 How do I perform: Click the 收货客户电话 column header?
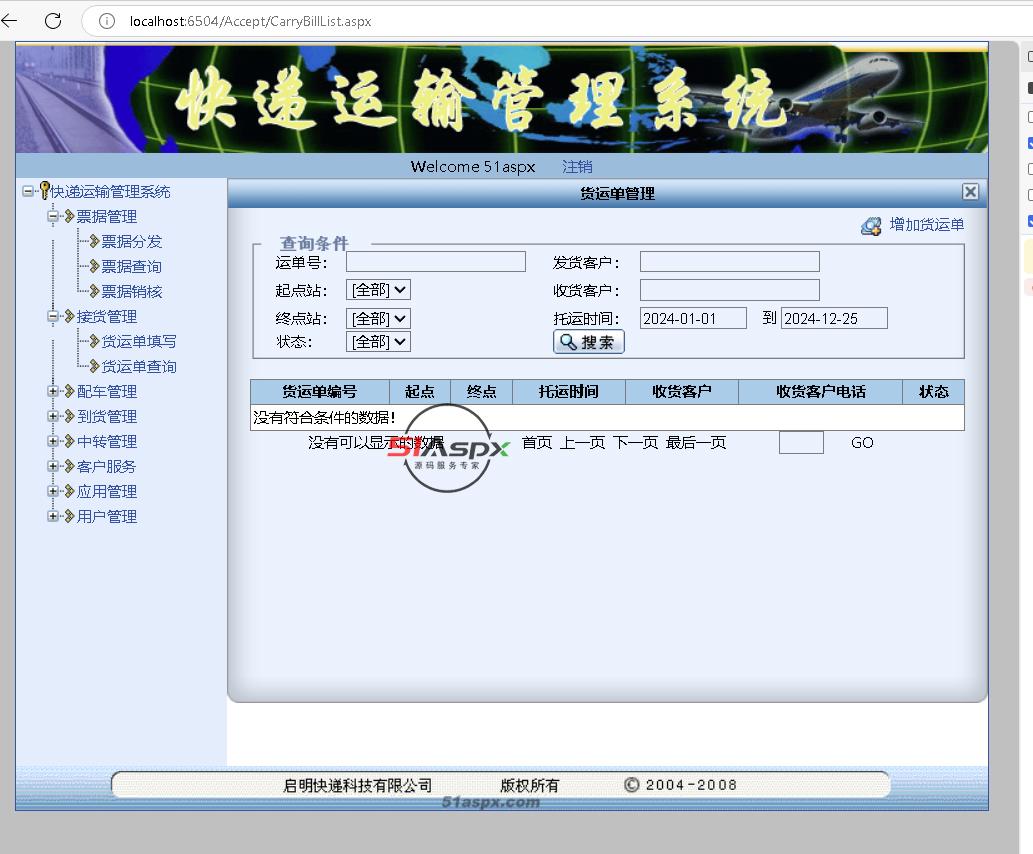[820, 391]
